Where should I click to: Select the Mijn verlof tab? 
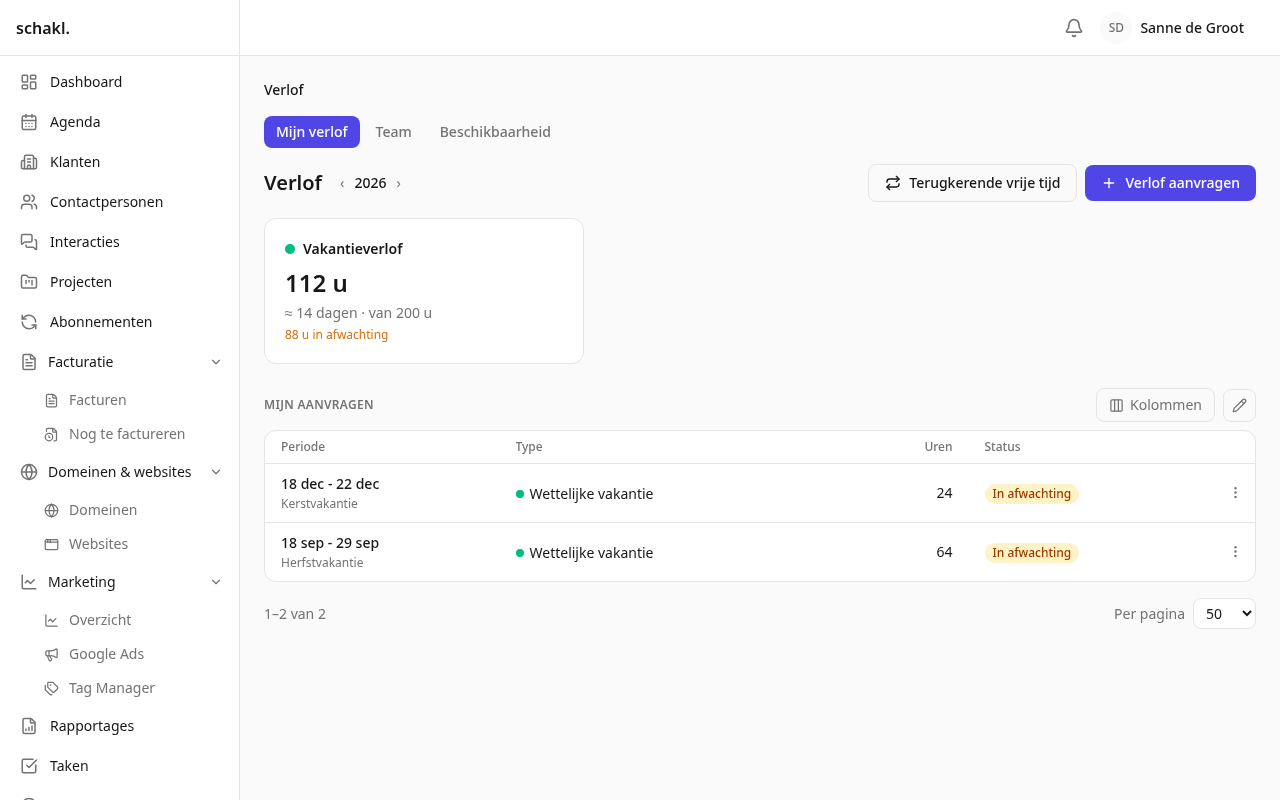coord(312,132)
